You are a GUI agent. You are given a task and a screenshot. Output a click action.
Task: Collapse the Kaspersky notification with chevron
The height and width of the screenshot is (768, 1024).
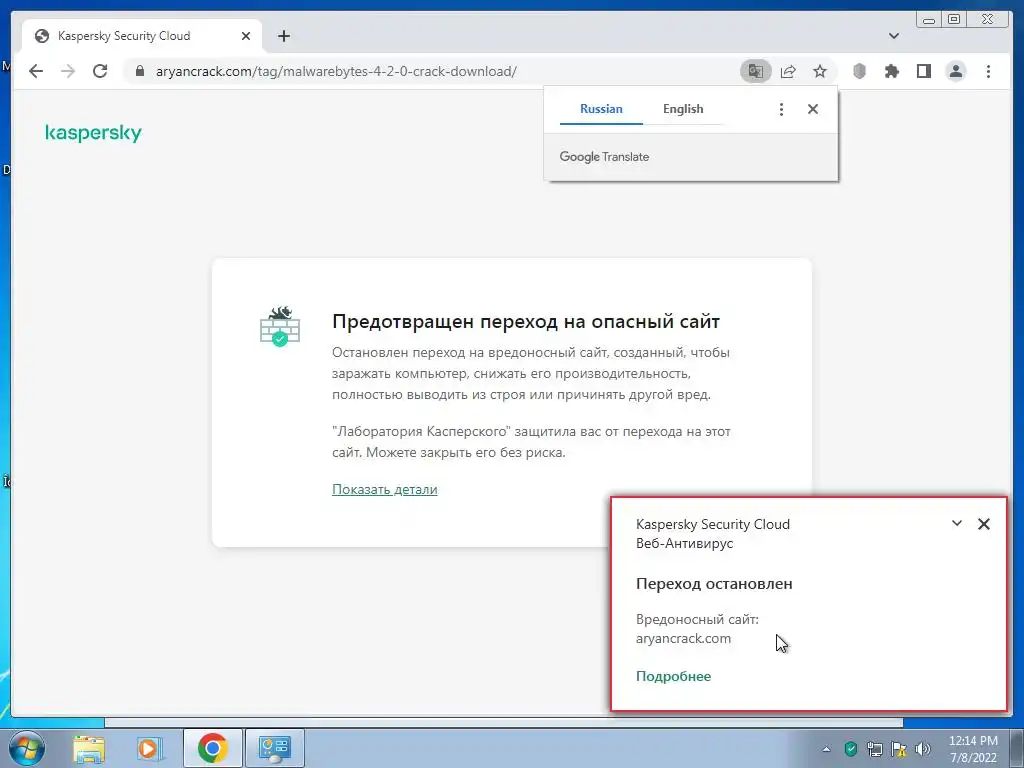(x=957, y=523)
